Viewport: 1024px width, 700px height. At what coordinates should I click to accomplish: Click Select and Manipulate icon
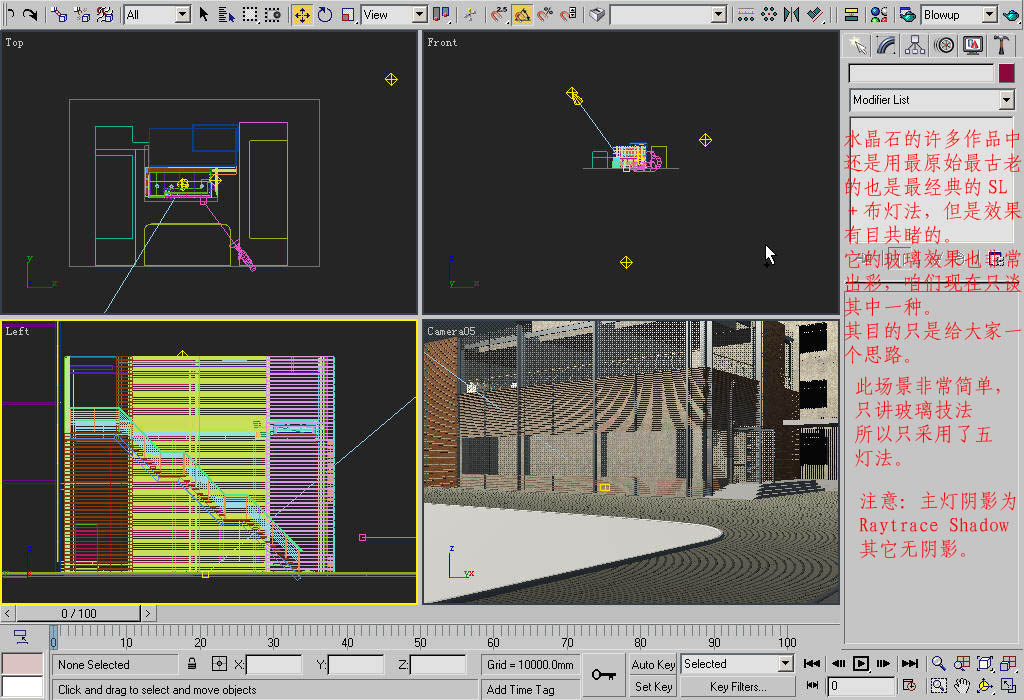[x=470, y=14]
